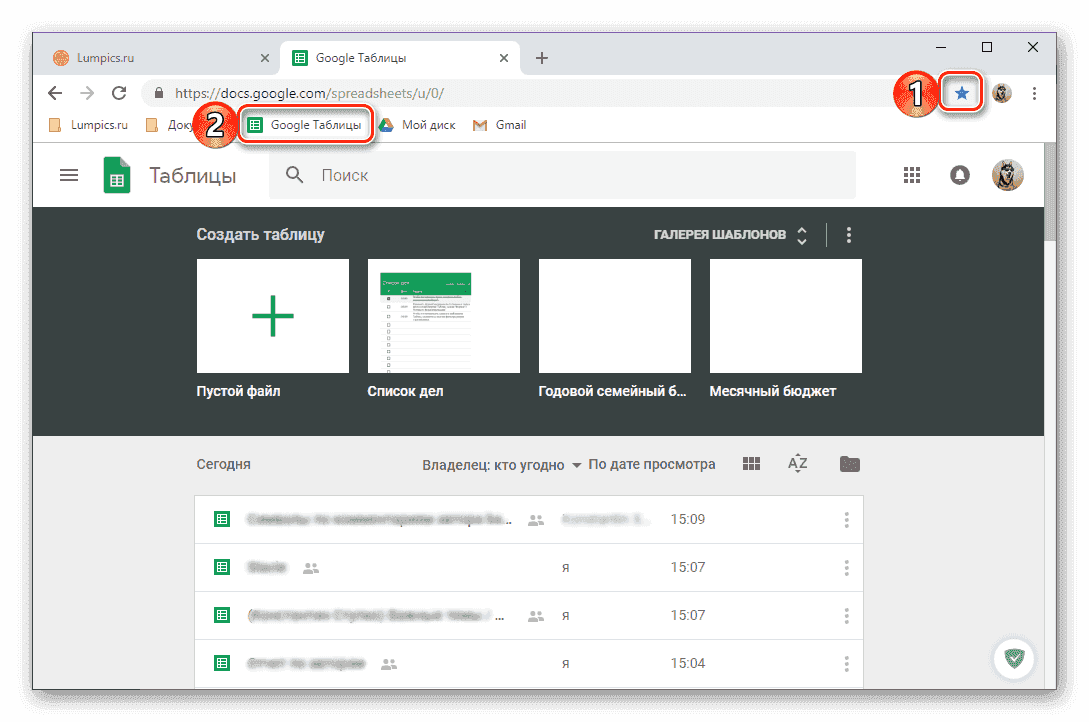Switch file list to grid view
The width and height of the screenshot is (1089, 722).
pyautogui.click(x=751, y=463)
